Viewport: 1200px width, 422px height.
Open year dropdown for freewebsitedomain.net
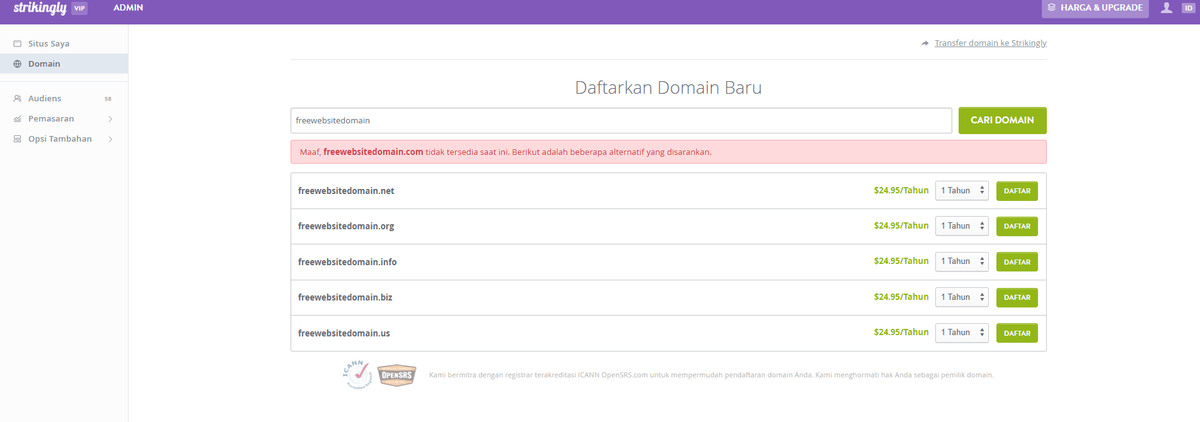(x=962, y=190)
